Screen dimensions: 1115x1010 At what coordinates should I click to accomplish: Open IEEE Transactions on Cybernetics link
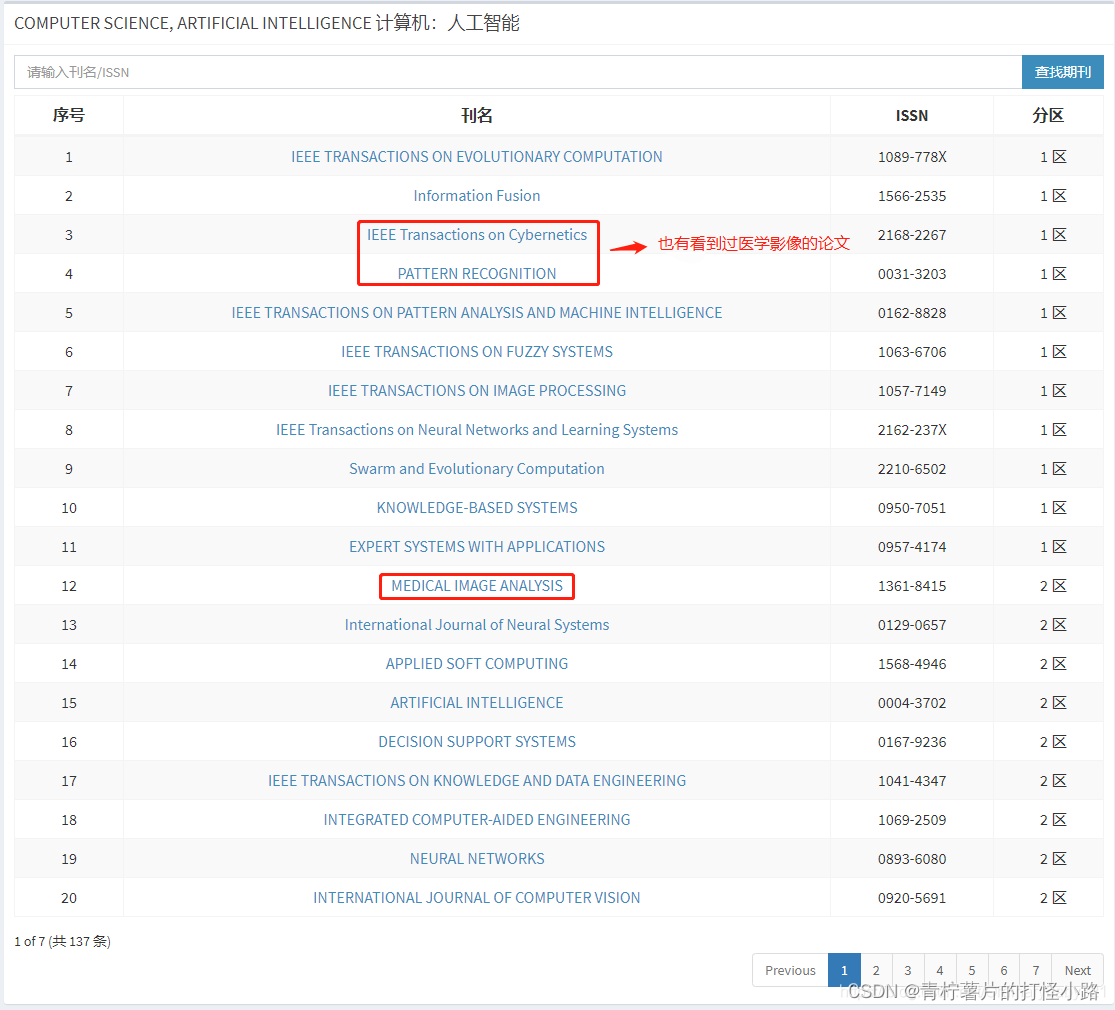coord(476,235)
